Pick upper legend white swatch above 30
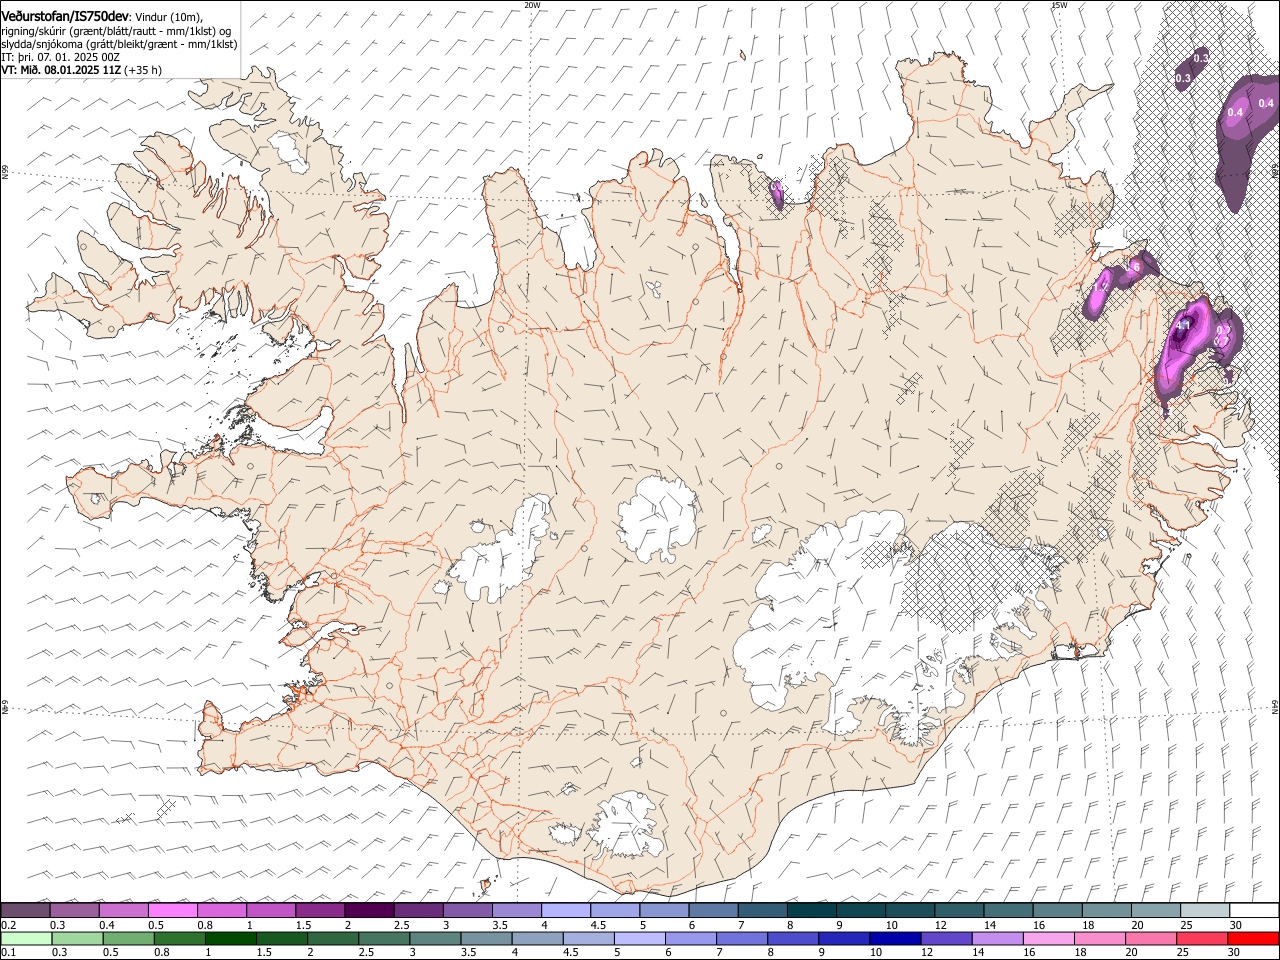This screenshot has height=960, width=1280. 1252,911
